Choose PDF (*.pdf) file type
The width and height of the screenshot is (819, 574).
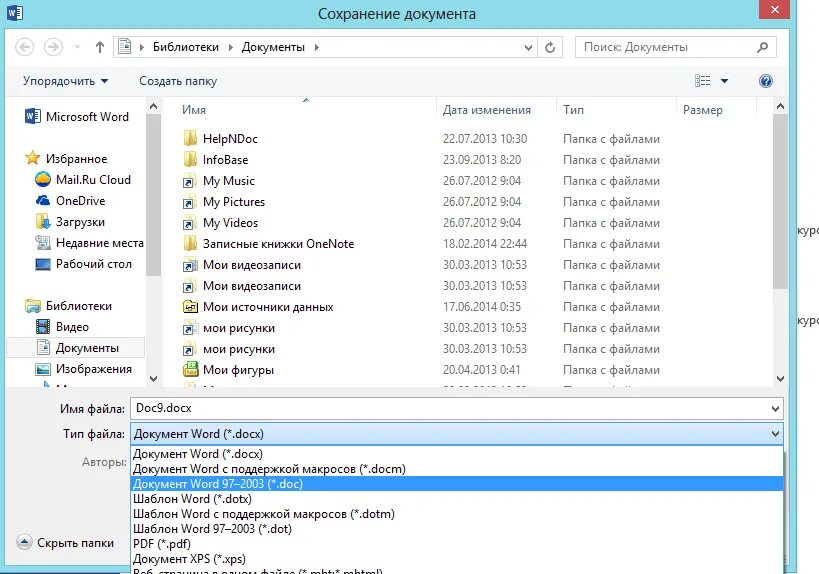coord(457,544)
